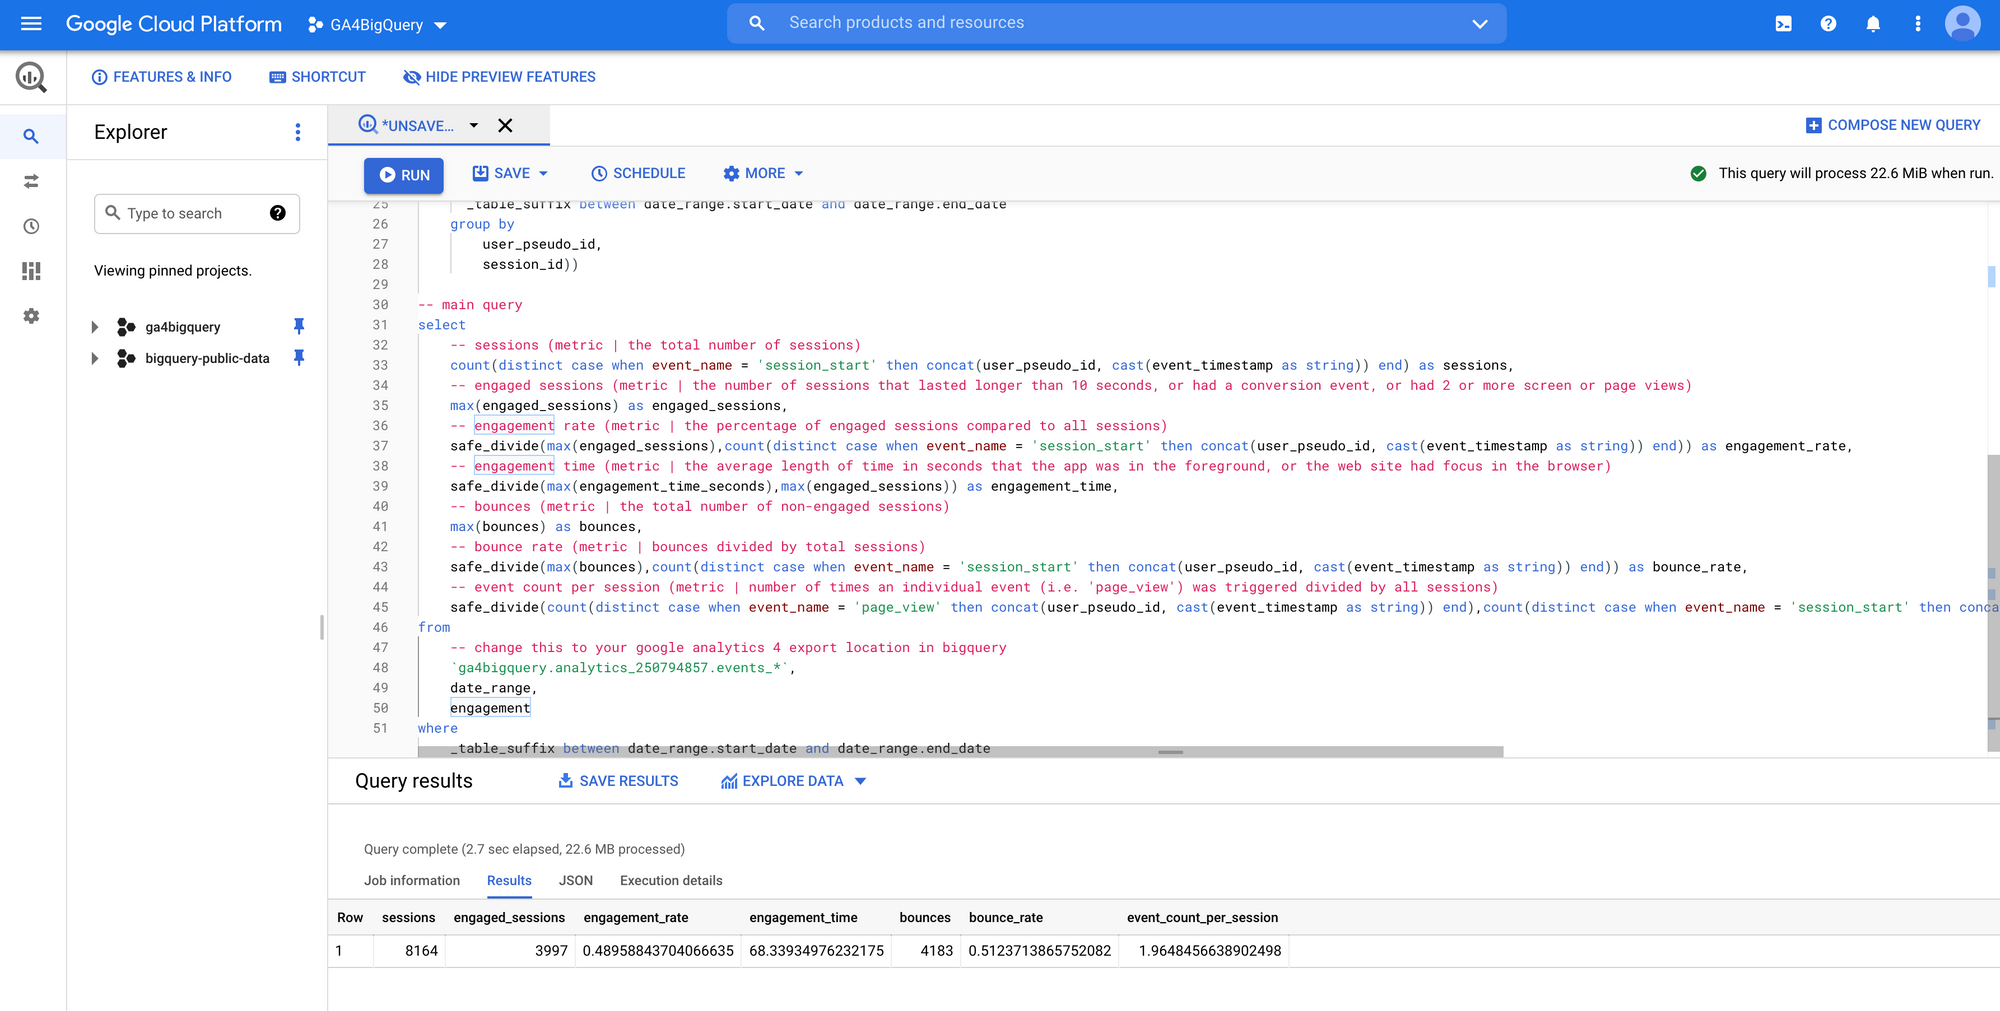2000x1011 pixels.
Task: Open the MORE settings dropdown
Action: (x=763, y=173)
